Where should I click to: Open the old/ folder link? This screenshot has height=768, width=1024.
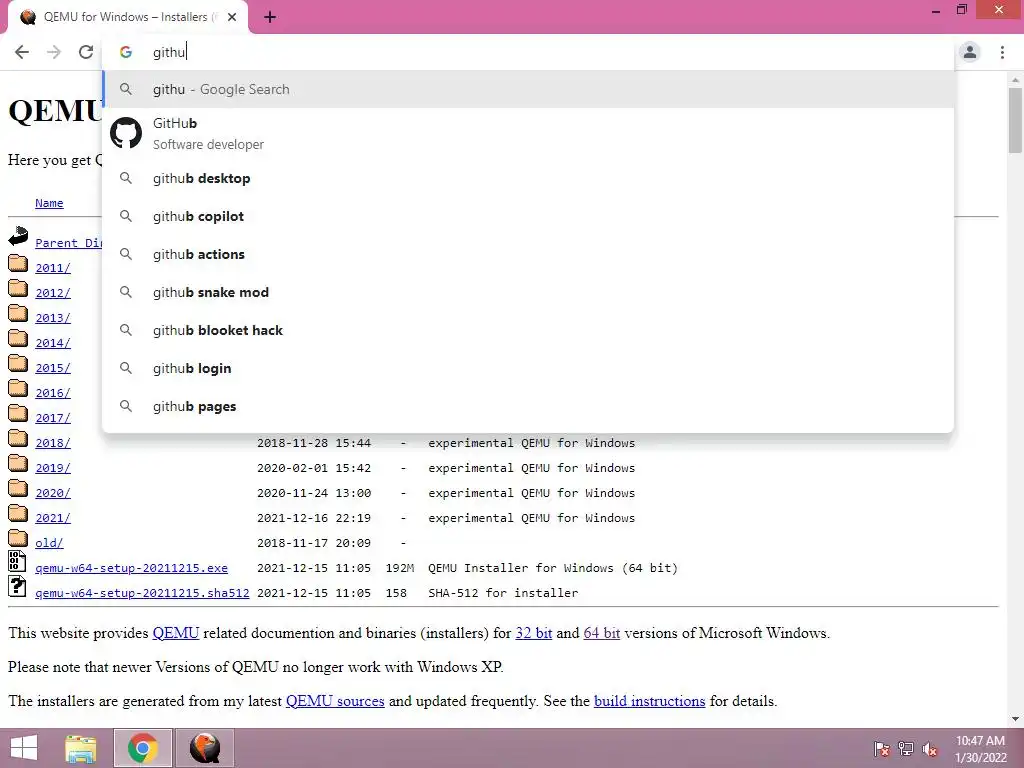pyautogui.click(x=49, y=543)
